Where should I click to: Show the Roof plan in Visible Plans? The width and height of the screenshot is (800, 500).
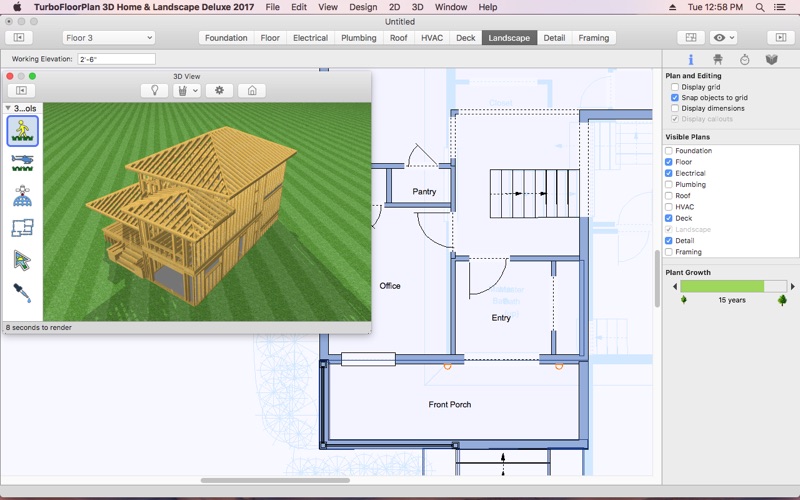pos(668,195)
